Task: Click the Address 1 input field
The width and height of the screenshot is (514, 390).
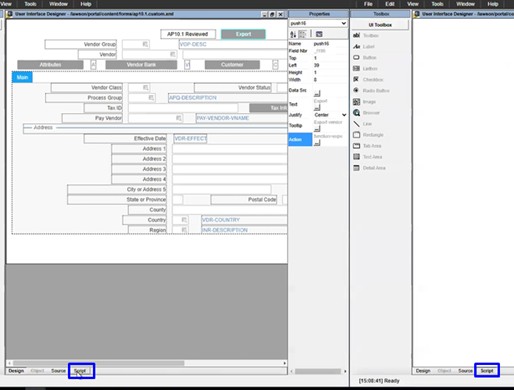Action: (230, 149)
